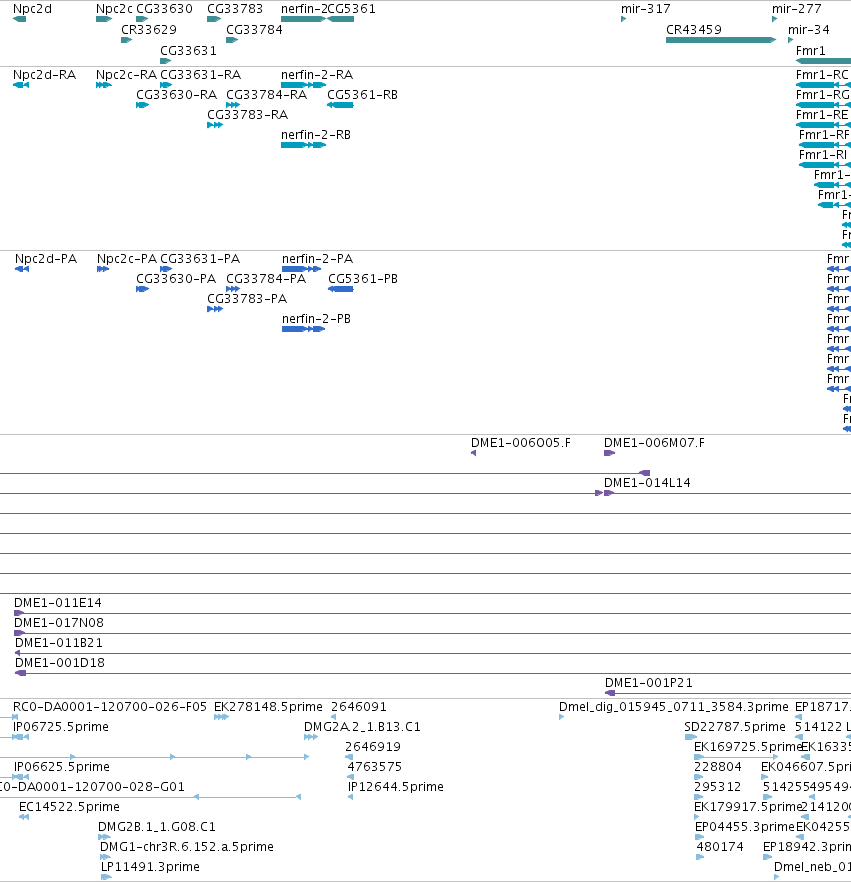Click the 2646091 EST label

[x=359, y=707]
